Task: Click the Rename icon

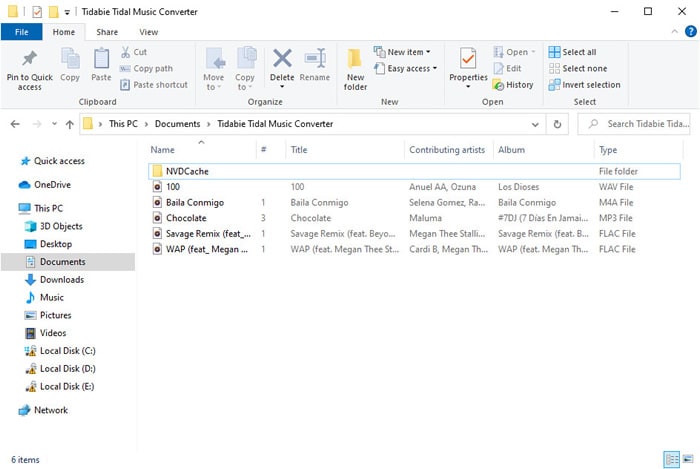Action: pyautogui.click(x=315, y=58)
